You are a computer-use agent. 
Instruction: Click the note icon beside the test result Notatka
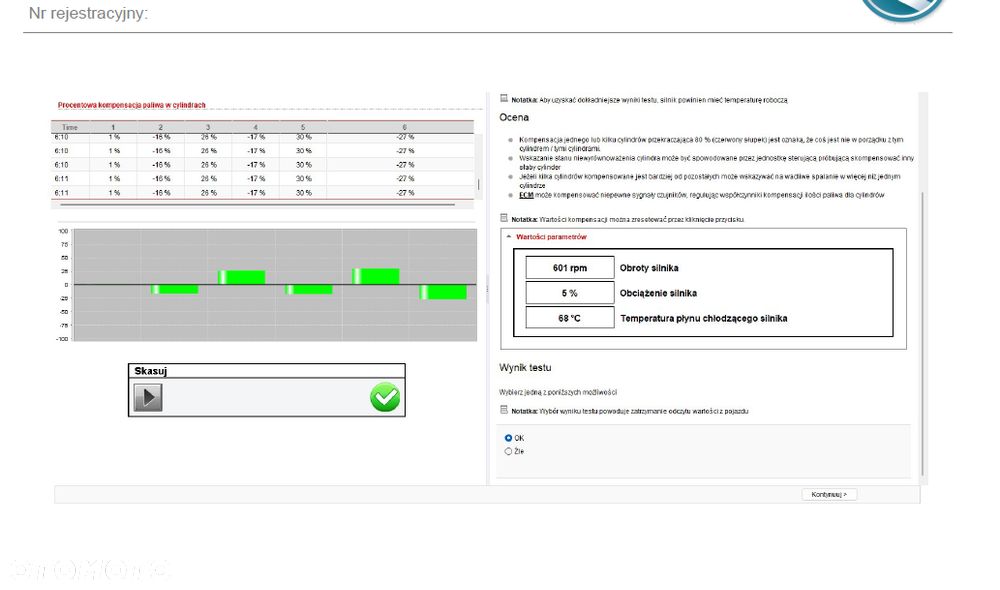tap(504, 410)
